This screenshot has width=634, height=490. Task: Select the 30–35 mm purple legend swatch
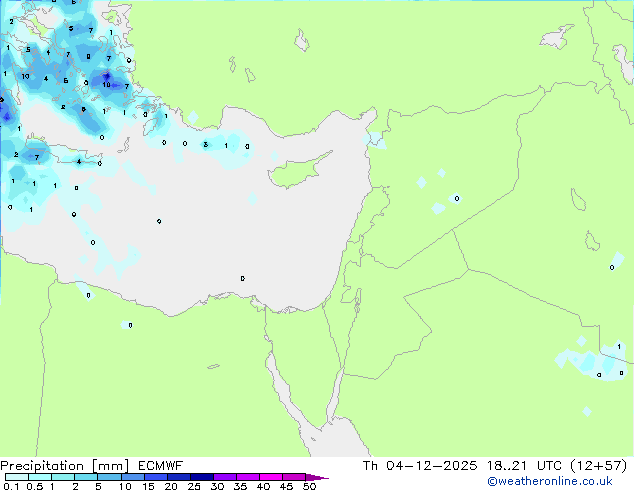(224, 477)
